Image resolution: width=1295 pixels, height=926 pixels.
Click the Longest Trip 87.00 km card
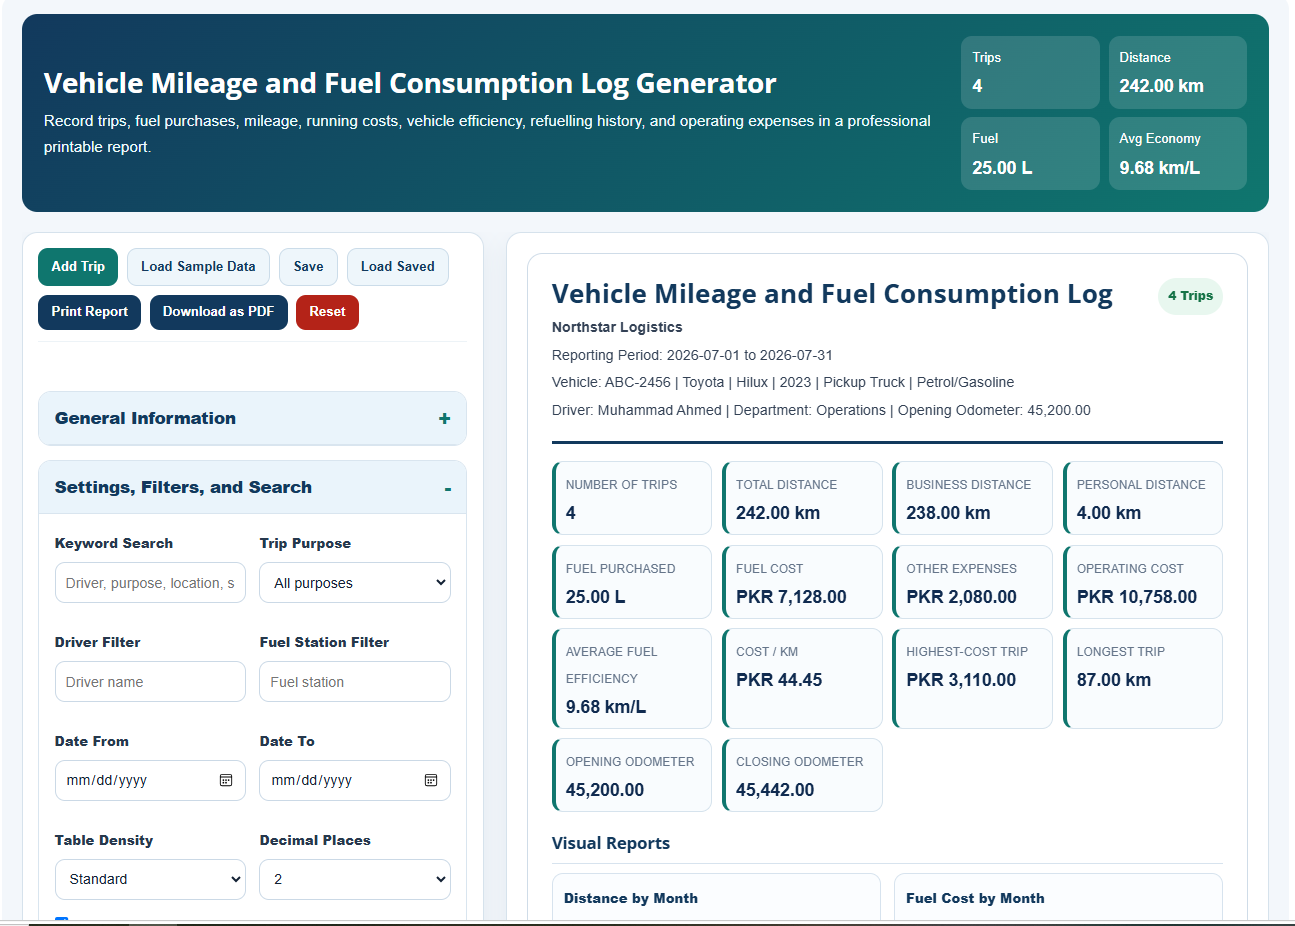tap(1143, 679)
